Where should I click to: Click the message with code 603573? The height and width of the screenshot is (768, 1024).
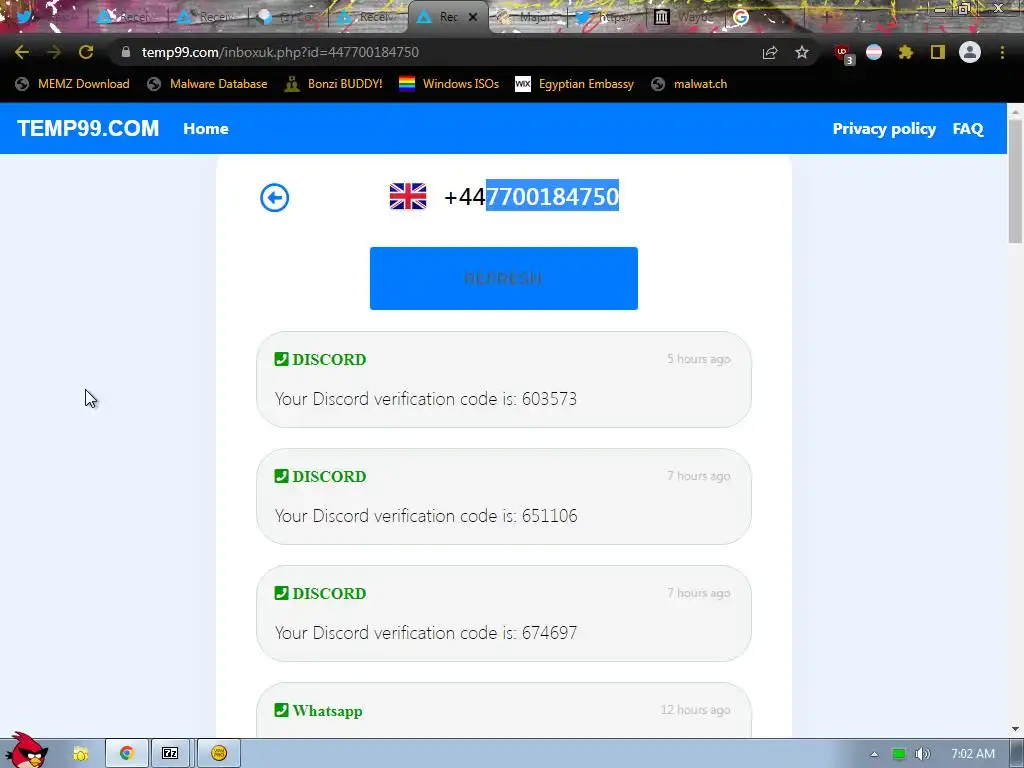(x=504, y=379)
